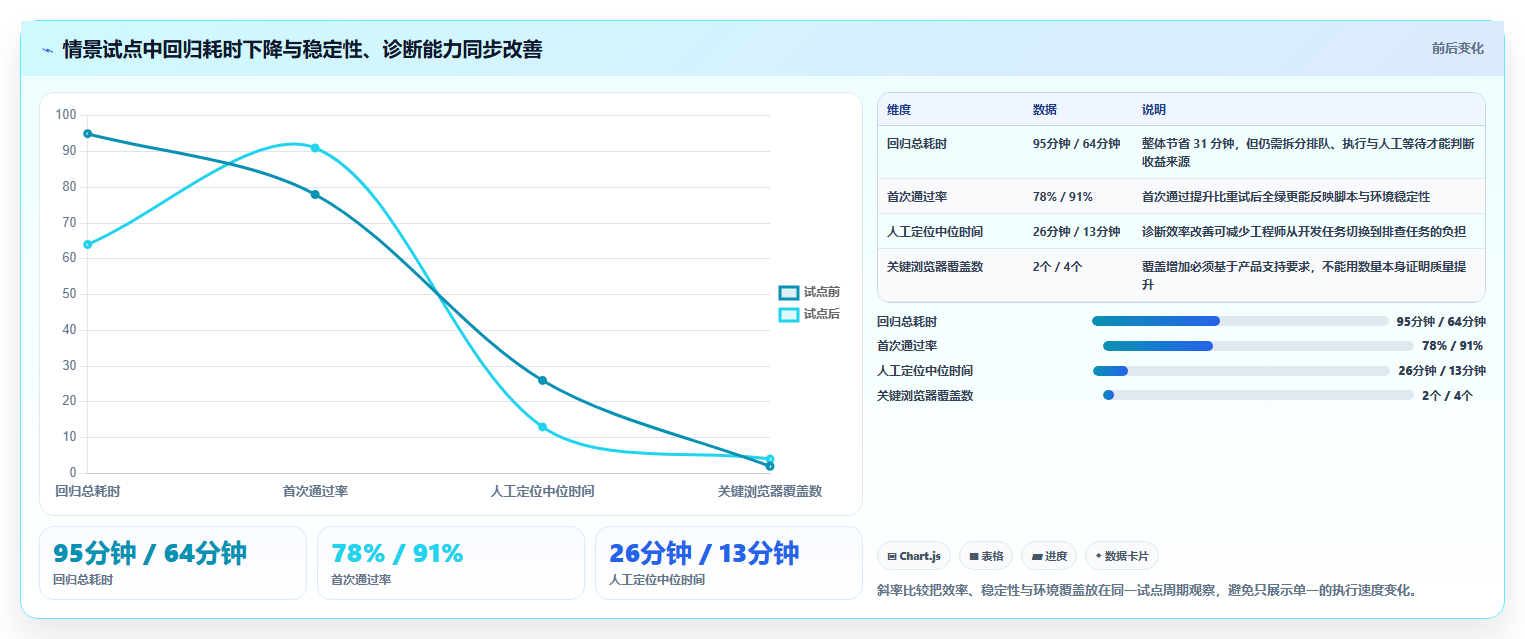Click the 95分钟 / 64分钟 data card

pyautogui.click(x=173, y=563)
